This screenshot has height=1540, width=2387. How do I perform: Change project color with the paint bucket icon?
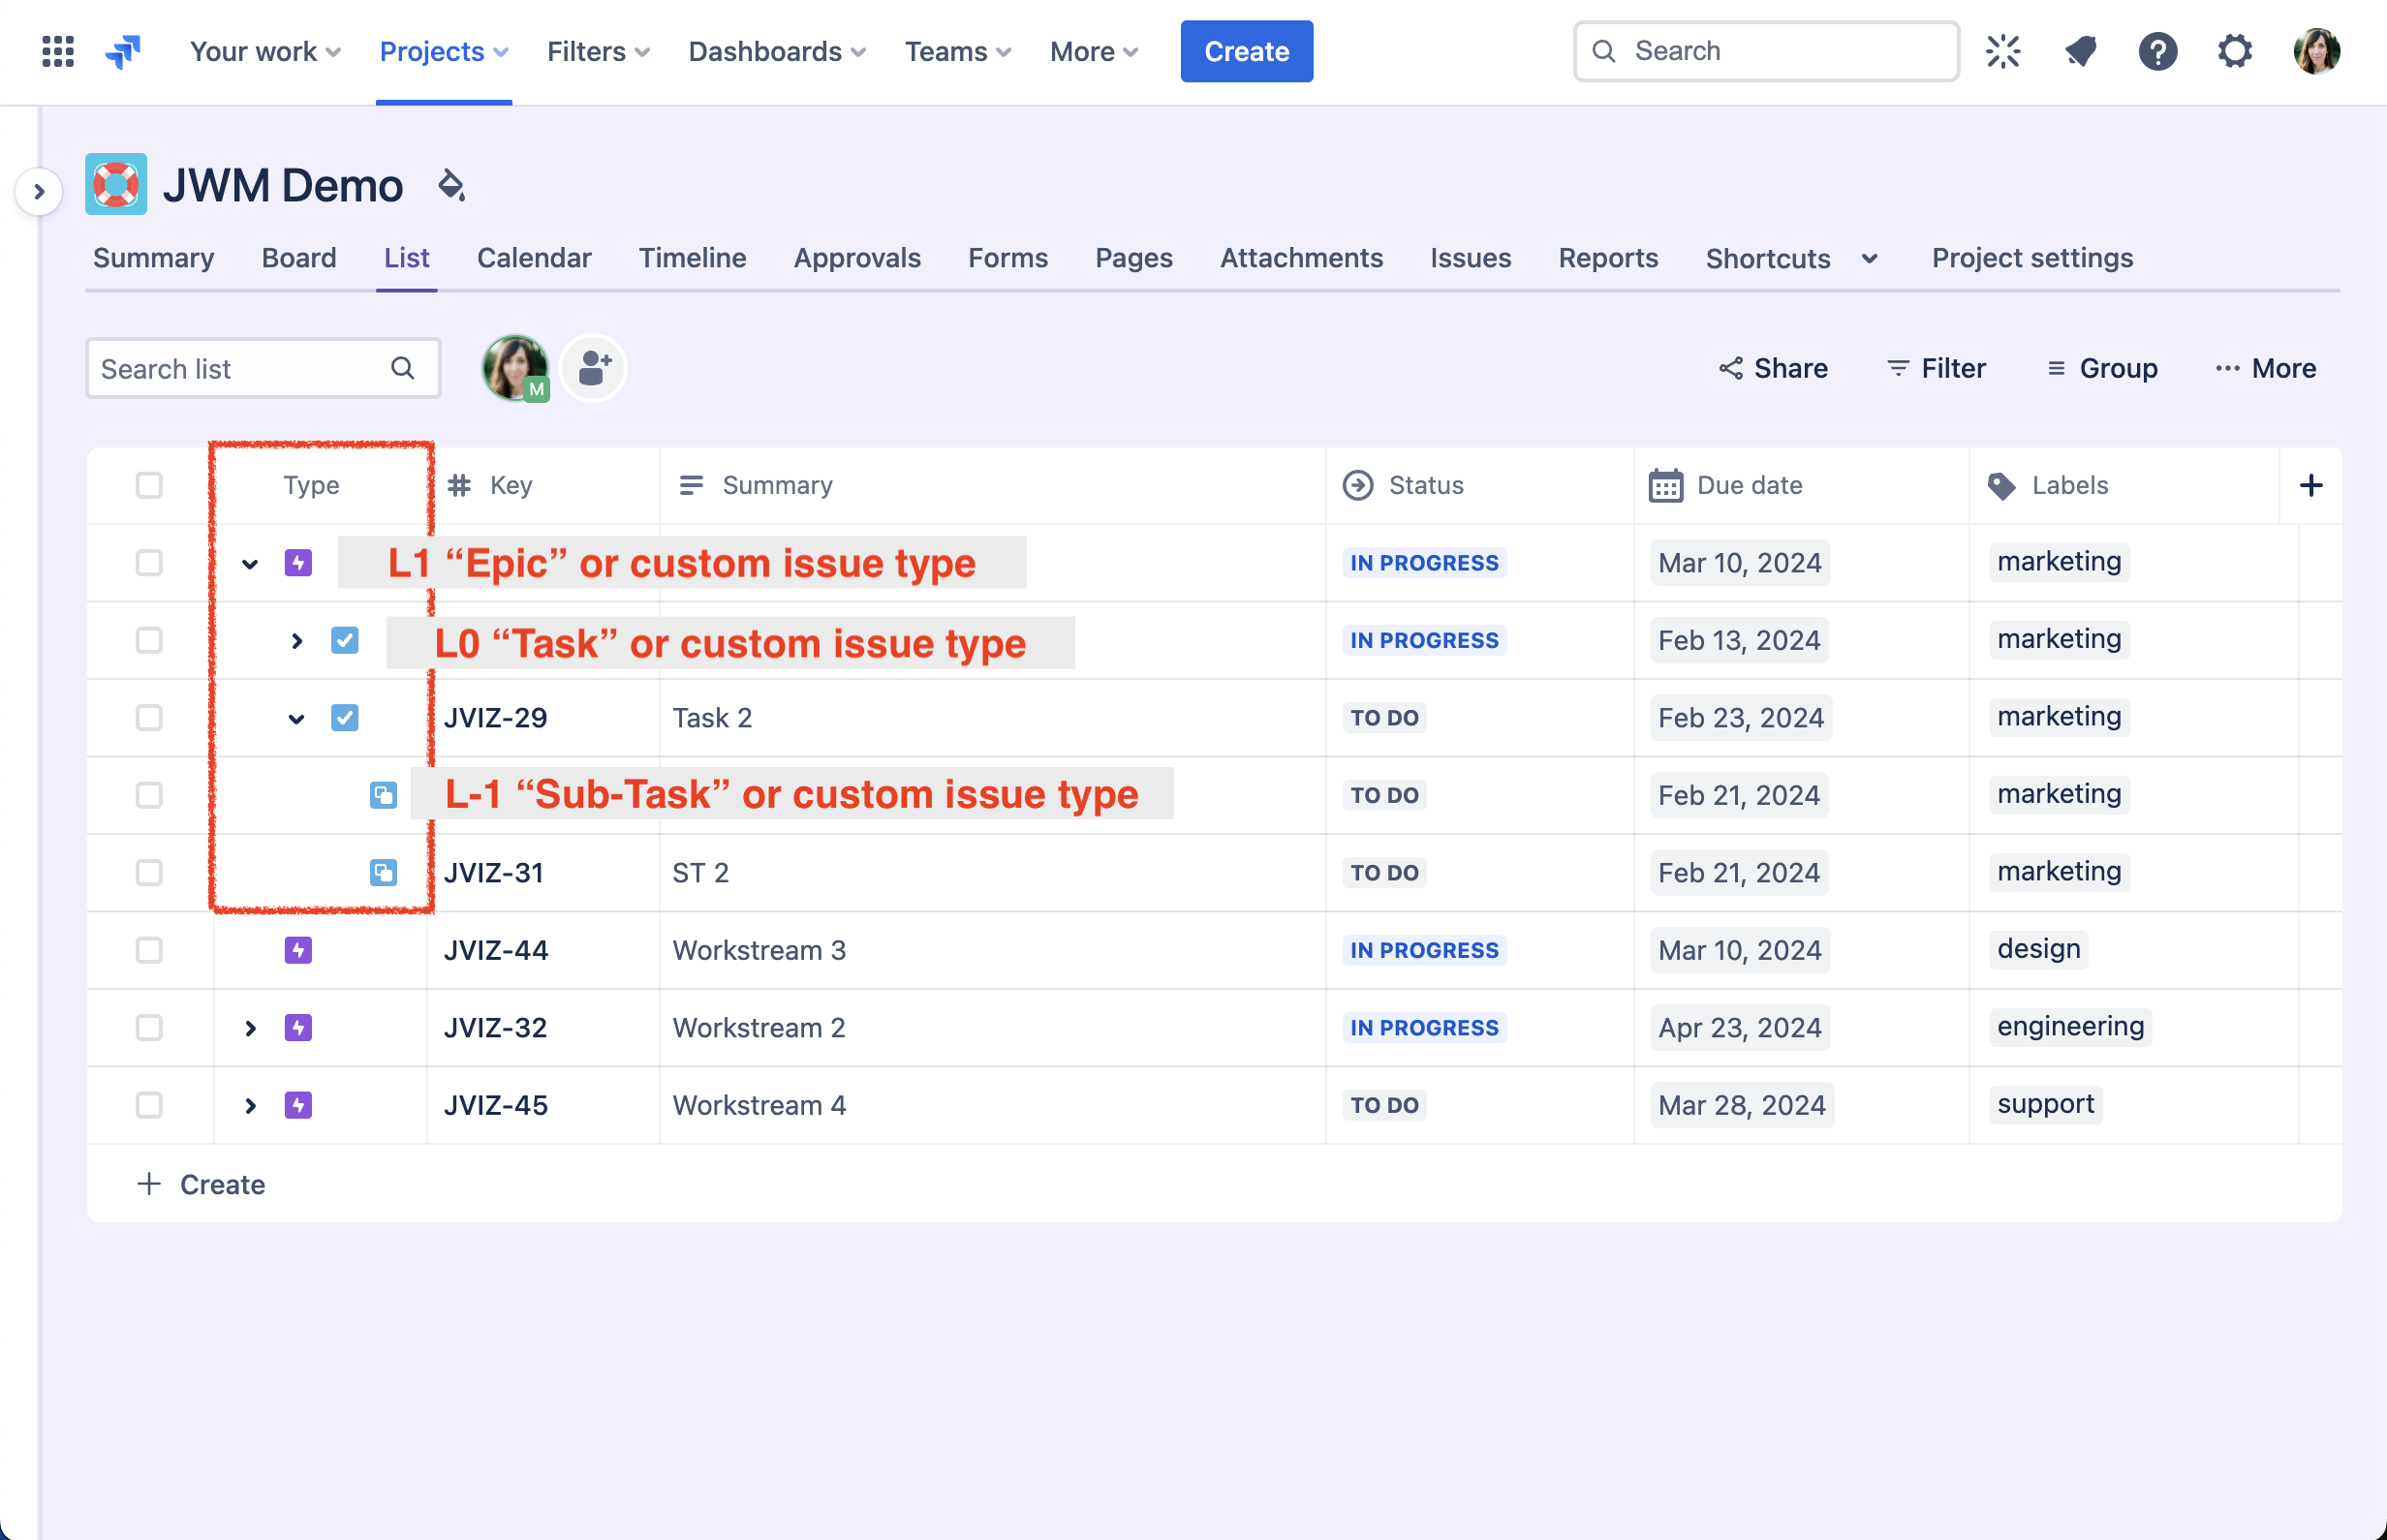pyautogui.click(x=452, y=185)
